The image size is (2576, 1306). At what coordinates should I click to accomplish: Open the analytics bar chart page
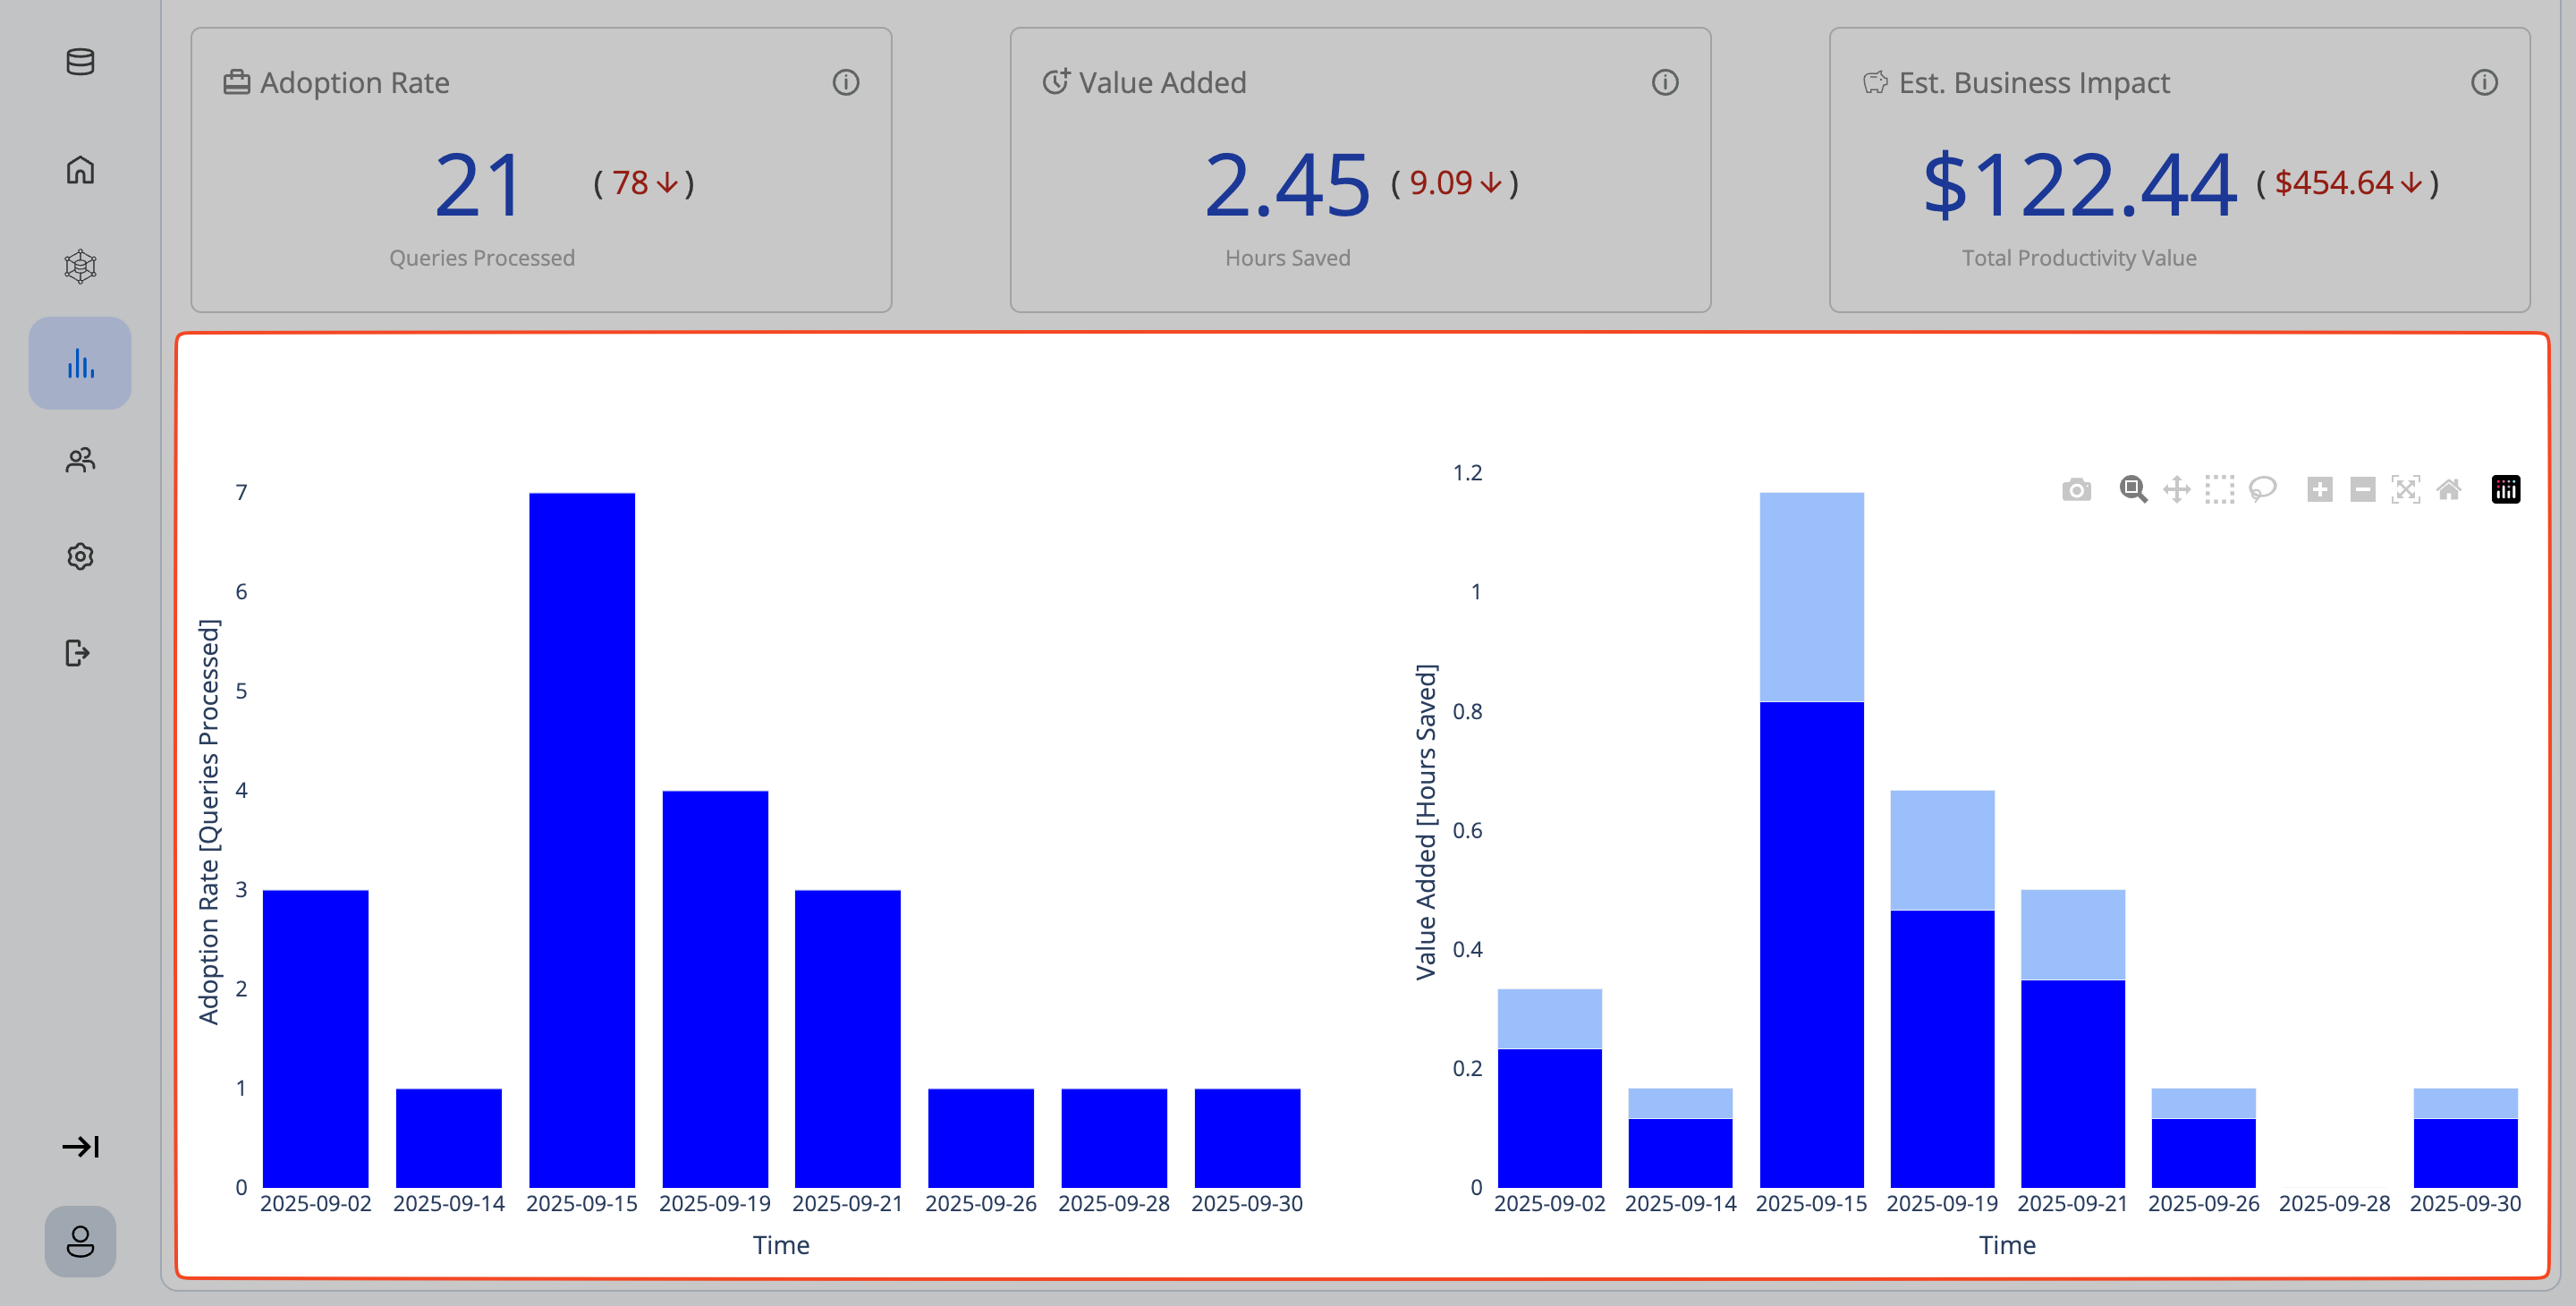[80, 363]
